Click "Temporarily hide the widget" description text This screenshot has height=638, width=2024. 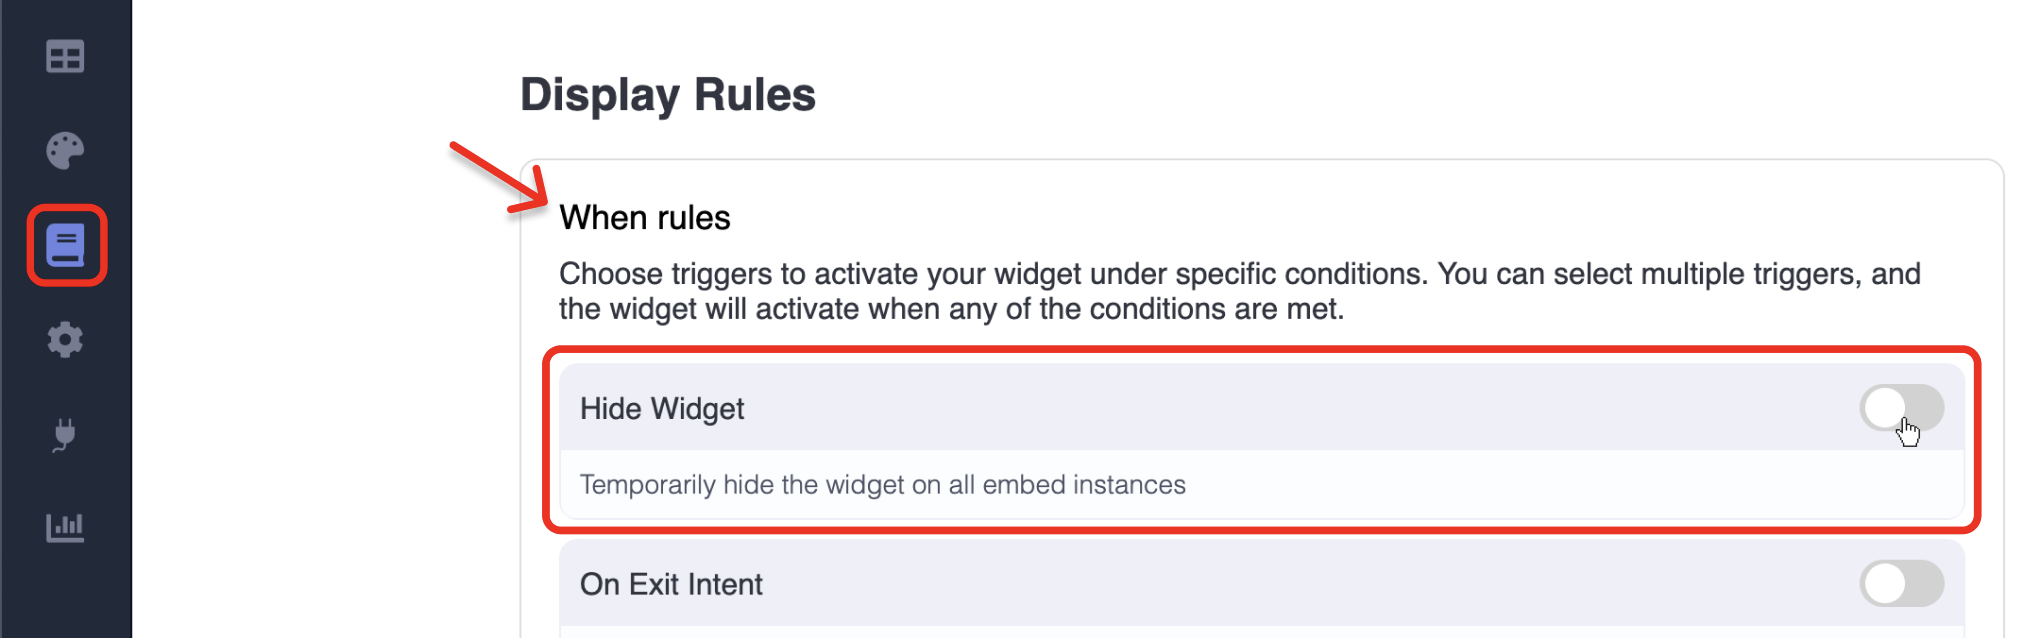[x=882, y=485]
